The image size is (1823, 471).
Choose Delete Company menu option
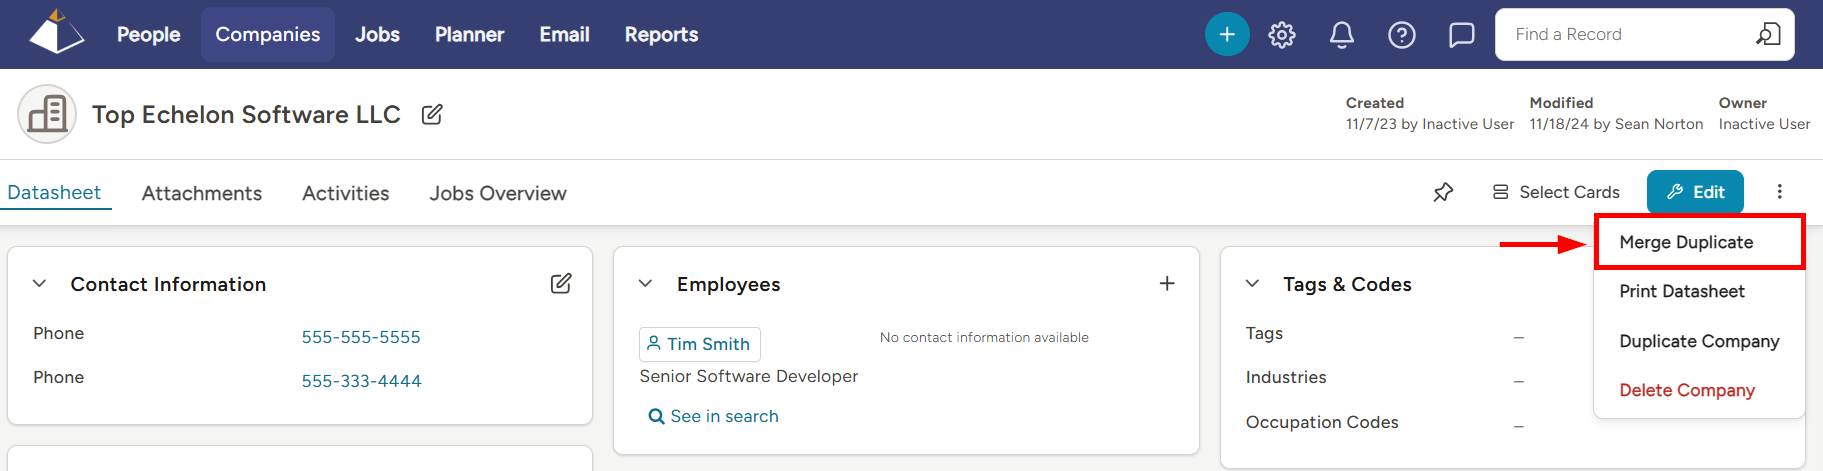click(1687, 390)
